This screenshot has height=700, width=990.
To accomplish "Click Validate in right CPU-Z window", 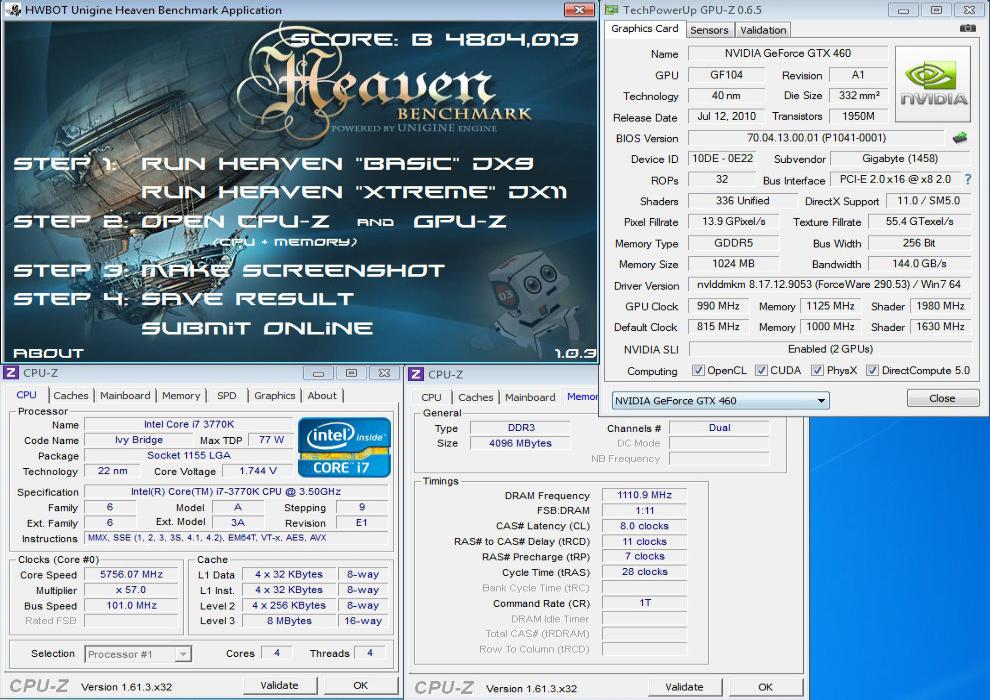I will pos(684,687).
